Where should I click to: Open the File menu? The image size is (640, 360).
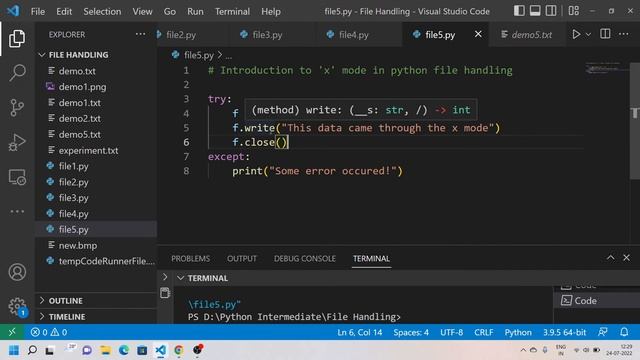point(38,11)
